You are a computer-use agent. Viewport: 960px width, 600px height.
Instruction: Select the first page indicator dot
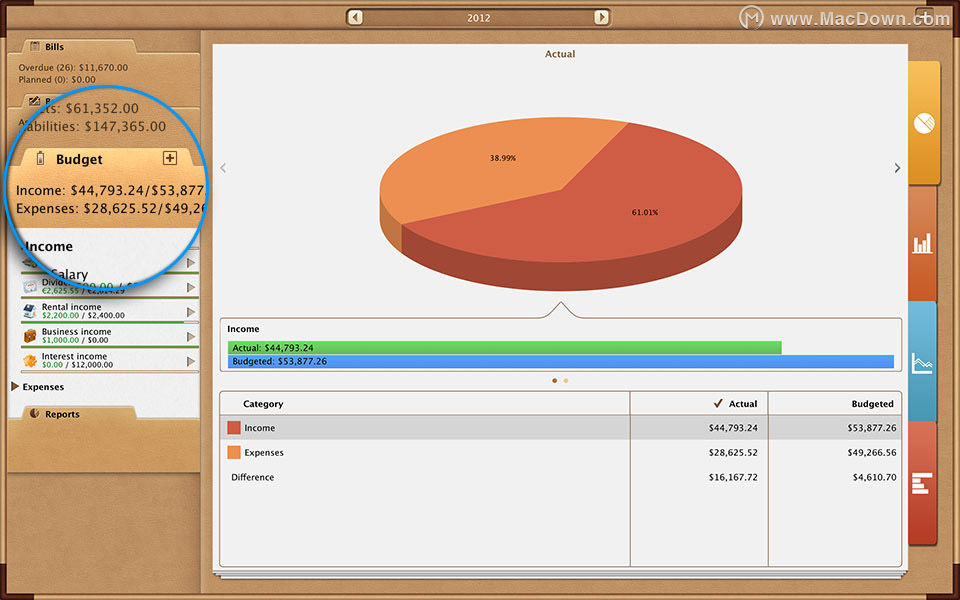[x=555, y=381]
